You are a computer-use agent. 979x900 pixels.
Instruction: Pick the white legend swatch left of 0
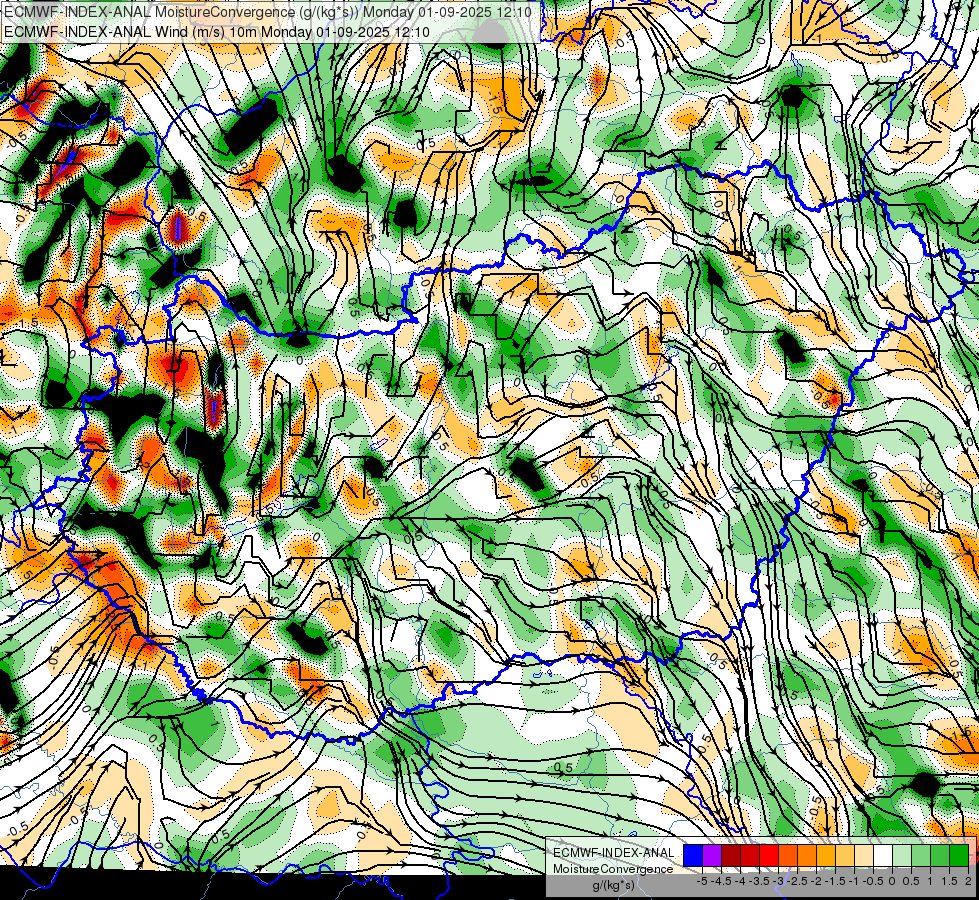(883, 855)
